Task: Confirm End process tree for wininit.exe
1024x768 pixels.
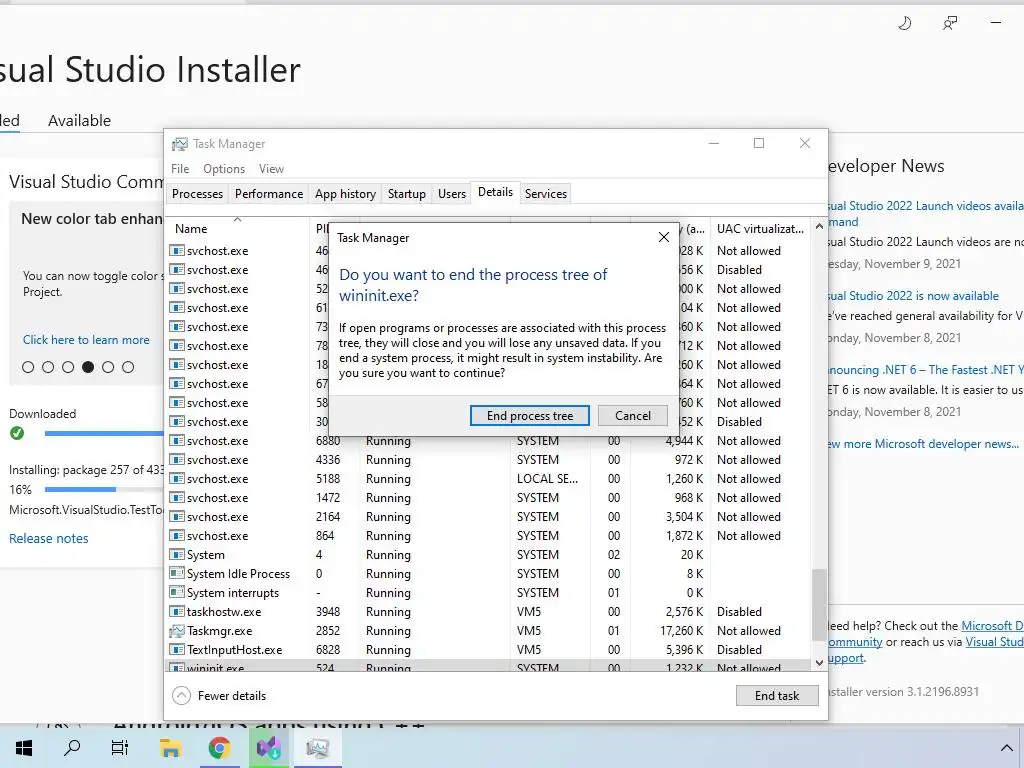Action: tap(530, 415)
